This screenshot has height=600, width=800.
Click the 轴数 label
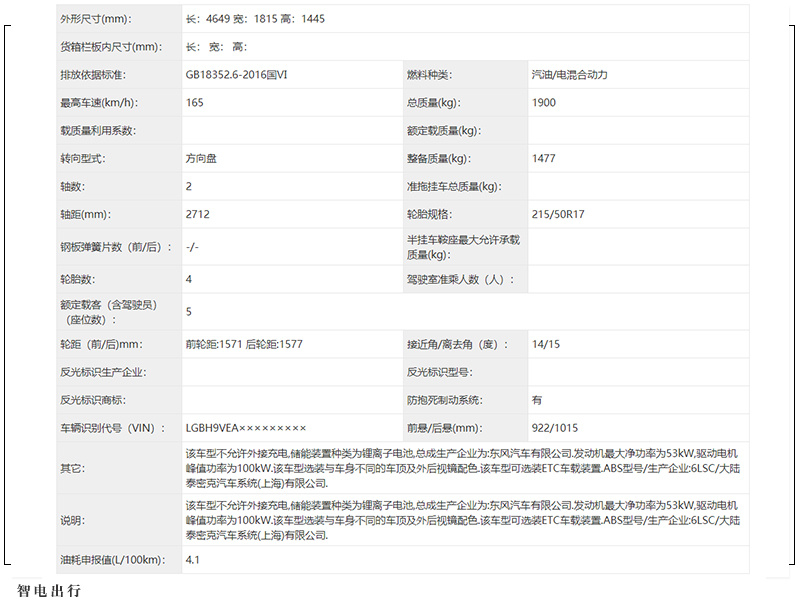click(72, 186)
